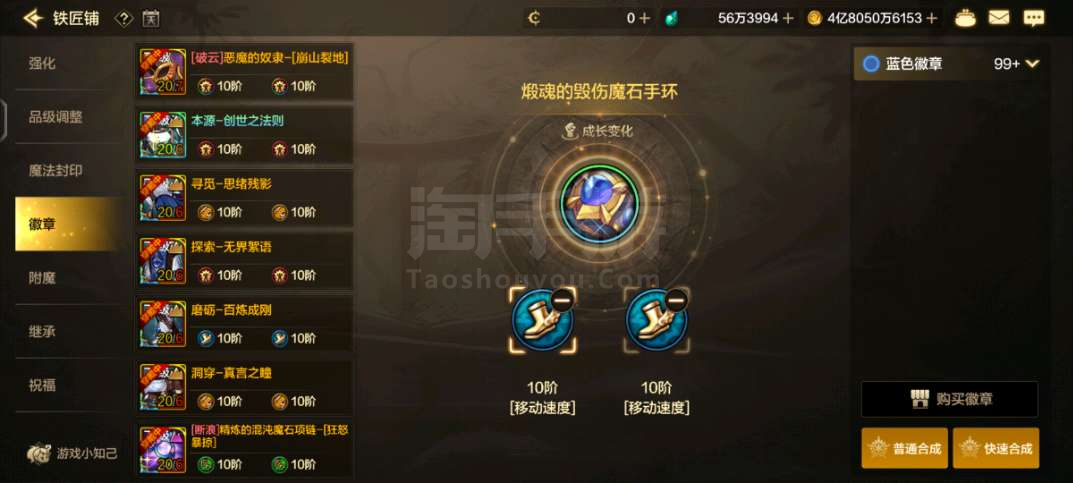This screenshot has width=1073, height=483.
Task: Click the 普通合成 button
Action: 905,448
